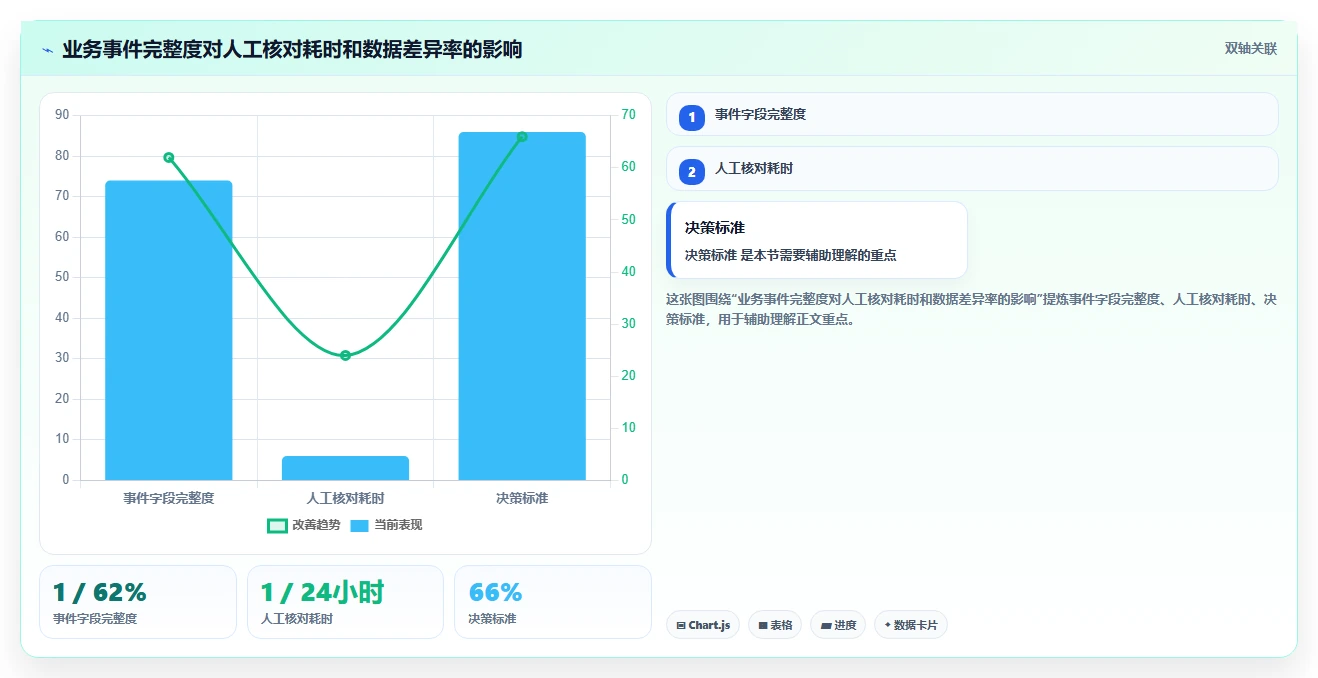Click trend line point above 人工核对耗时

pyautogui.click(x=345, y=355)
